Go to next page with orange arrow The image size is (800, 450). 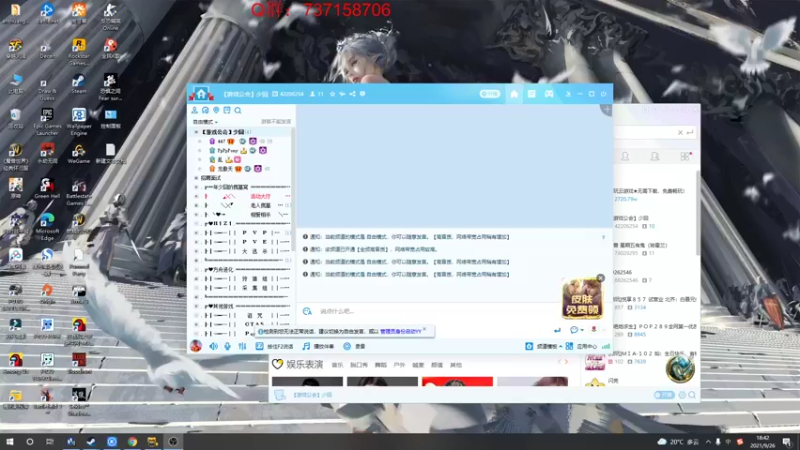point(566,362)
